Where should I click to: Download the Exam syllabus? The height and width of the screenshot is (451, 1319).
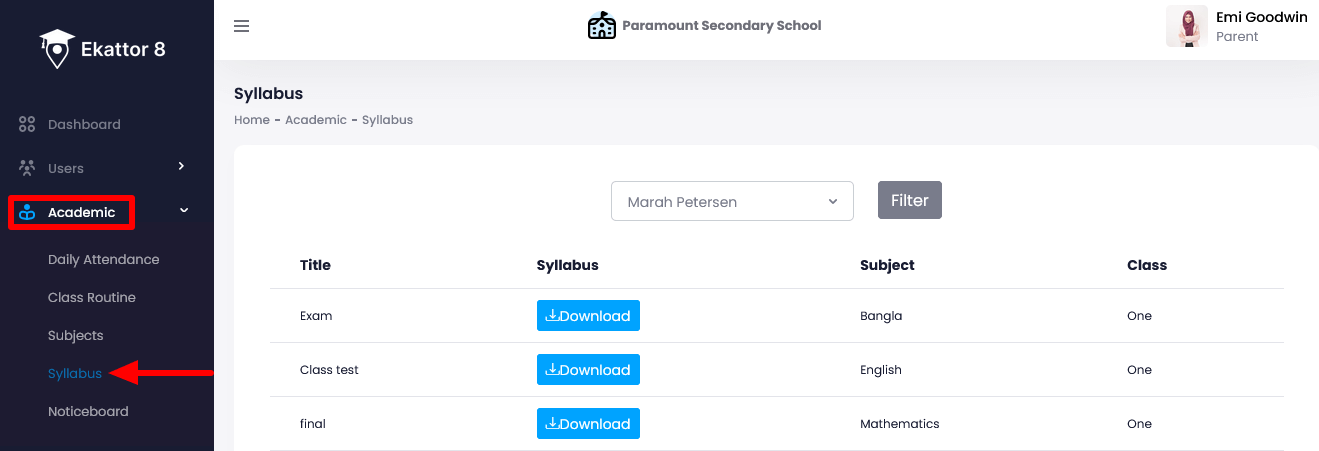click(x=588, y=316)
